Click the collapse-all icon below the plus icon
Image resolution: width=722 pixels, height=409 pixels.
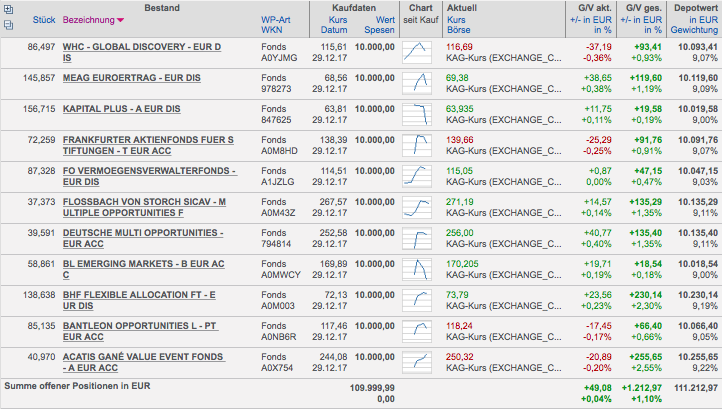pos(8,25)
